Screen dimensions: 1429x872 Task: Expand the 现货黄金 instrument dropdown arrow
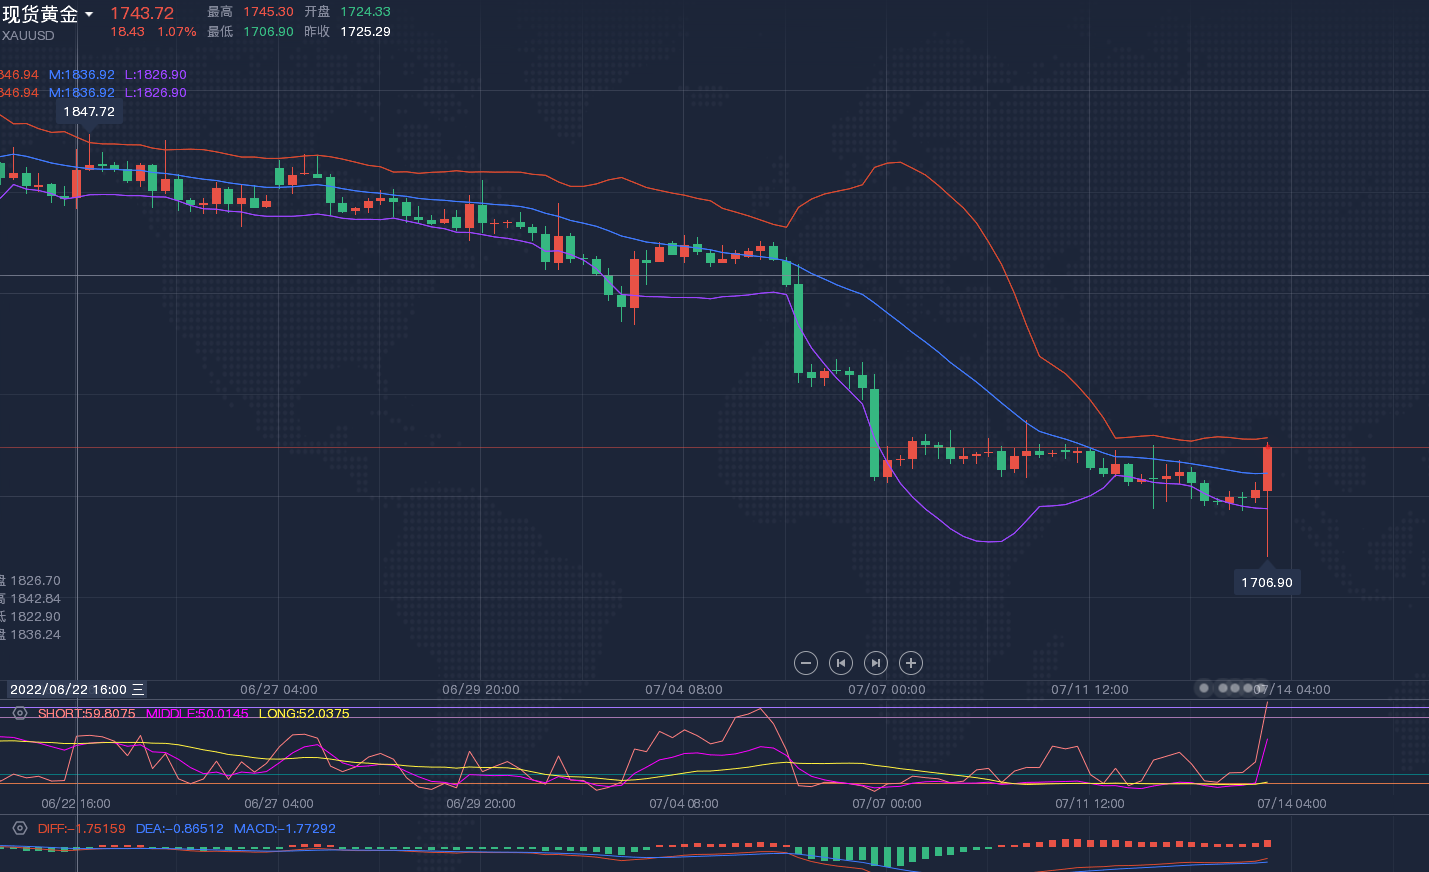(89, 15)
